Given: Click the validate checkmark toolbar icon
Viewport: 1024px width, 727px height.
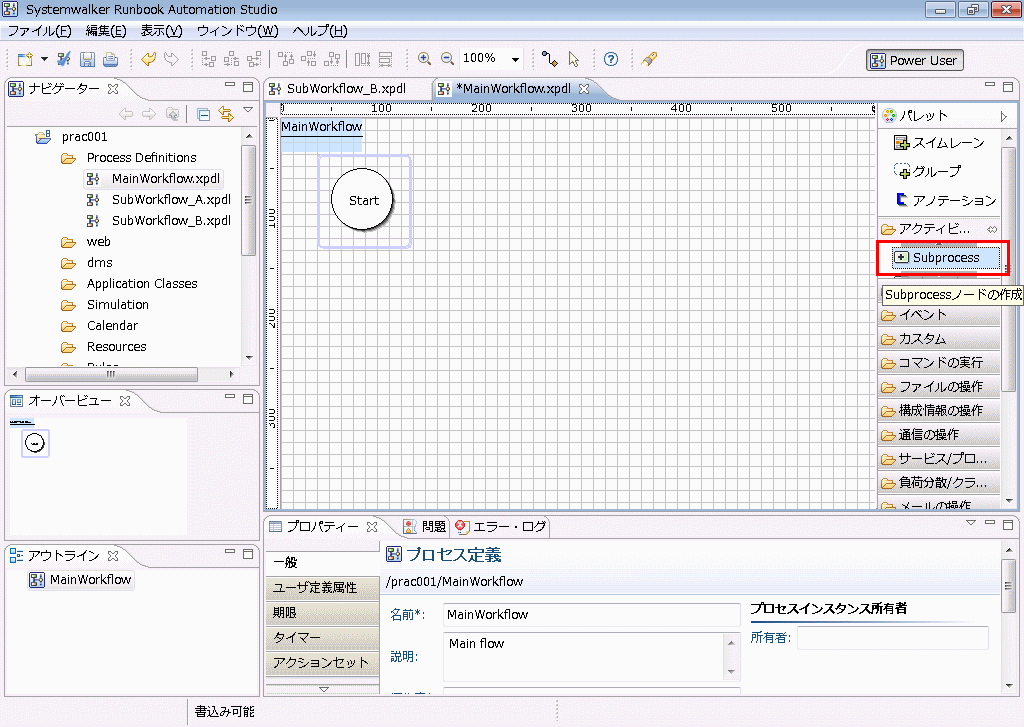Looking at the screenshot, I should 64,59.
